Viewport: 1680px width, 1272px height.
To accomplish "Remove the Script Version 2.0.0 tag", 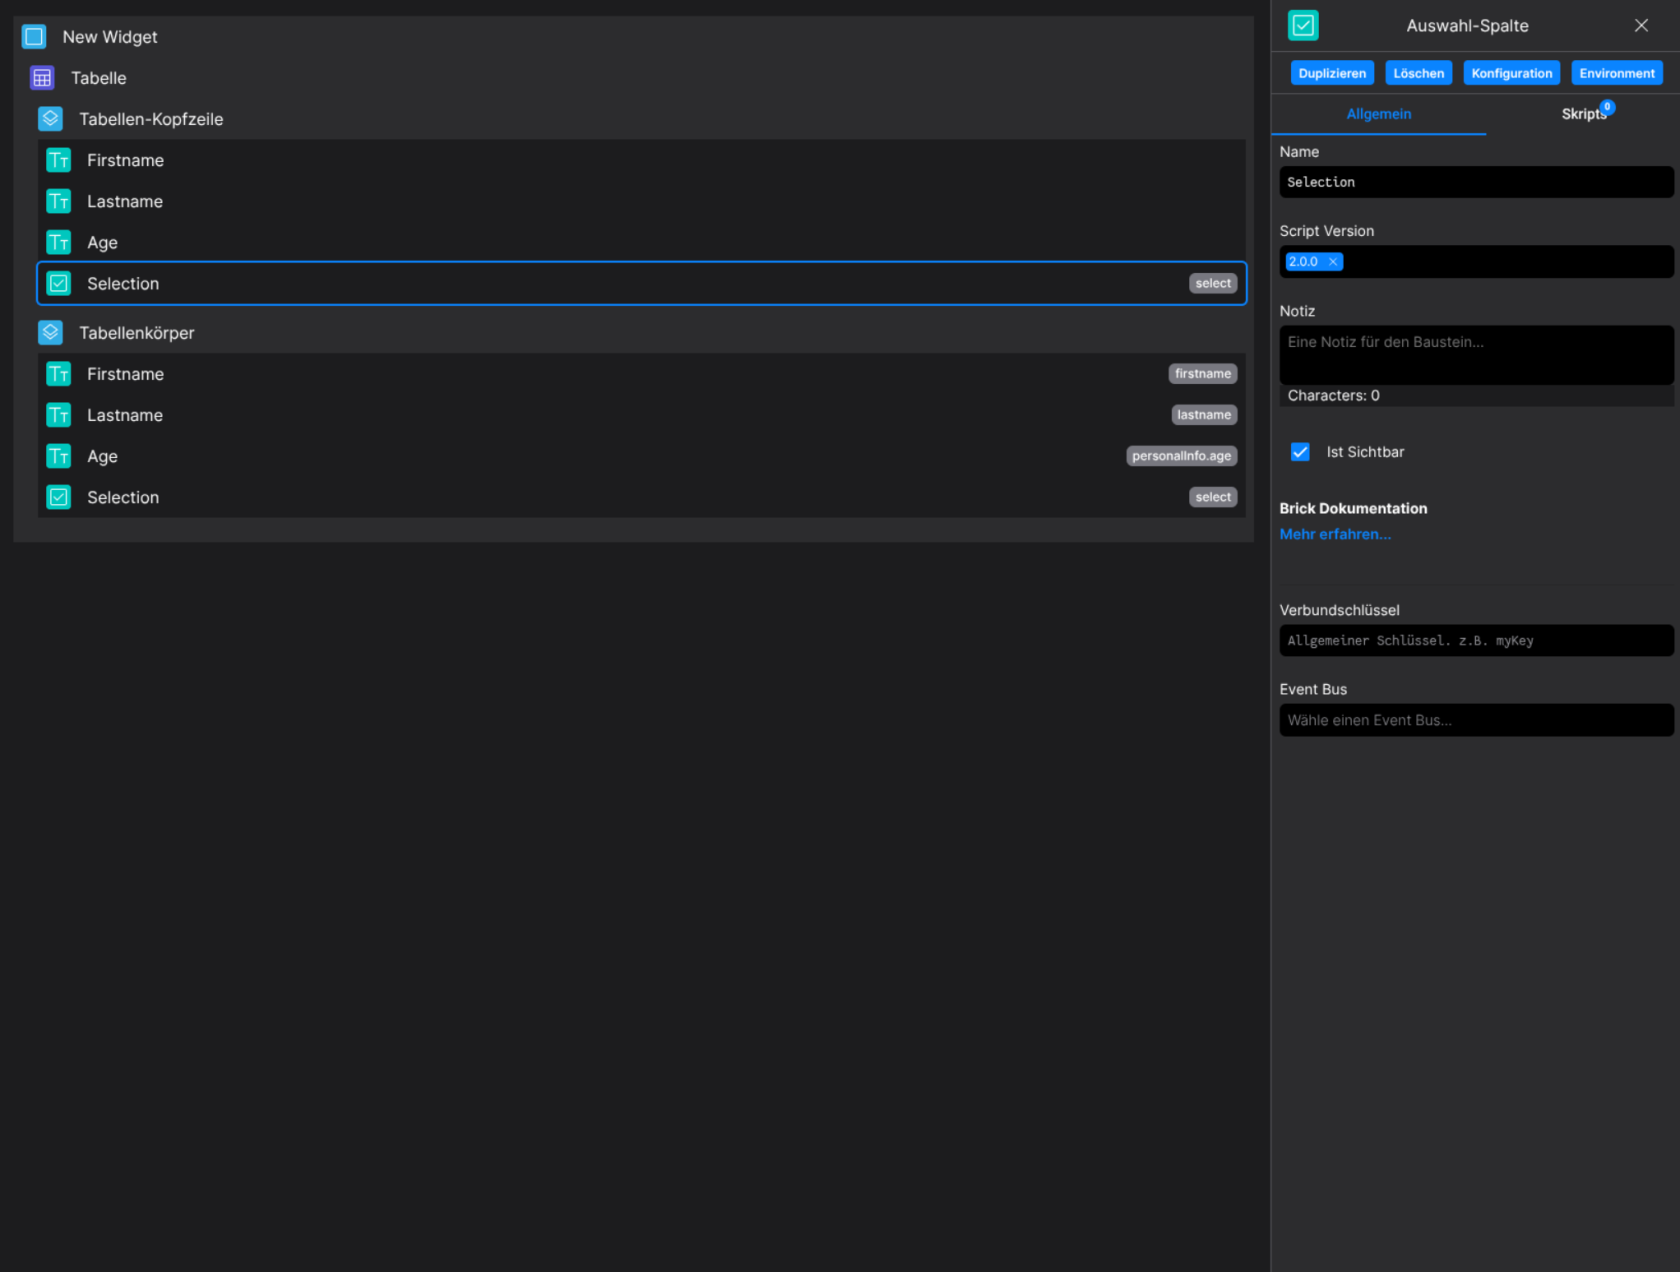I will coord(1334,261).
